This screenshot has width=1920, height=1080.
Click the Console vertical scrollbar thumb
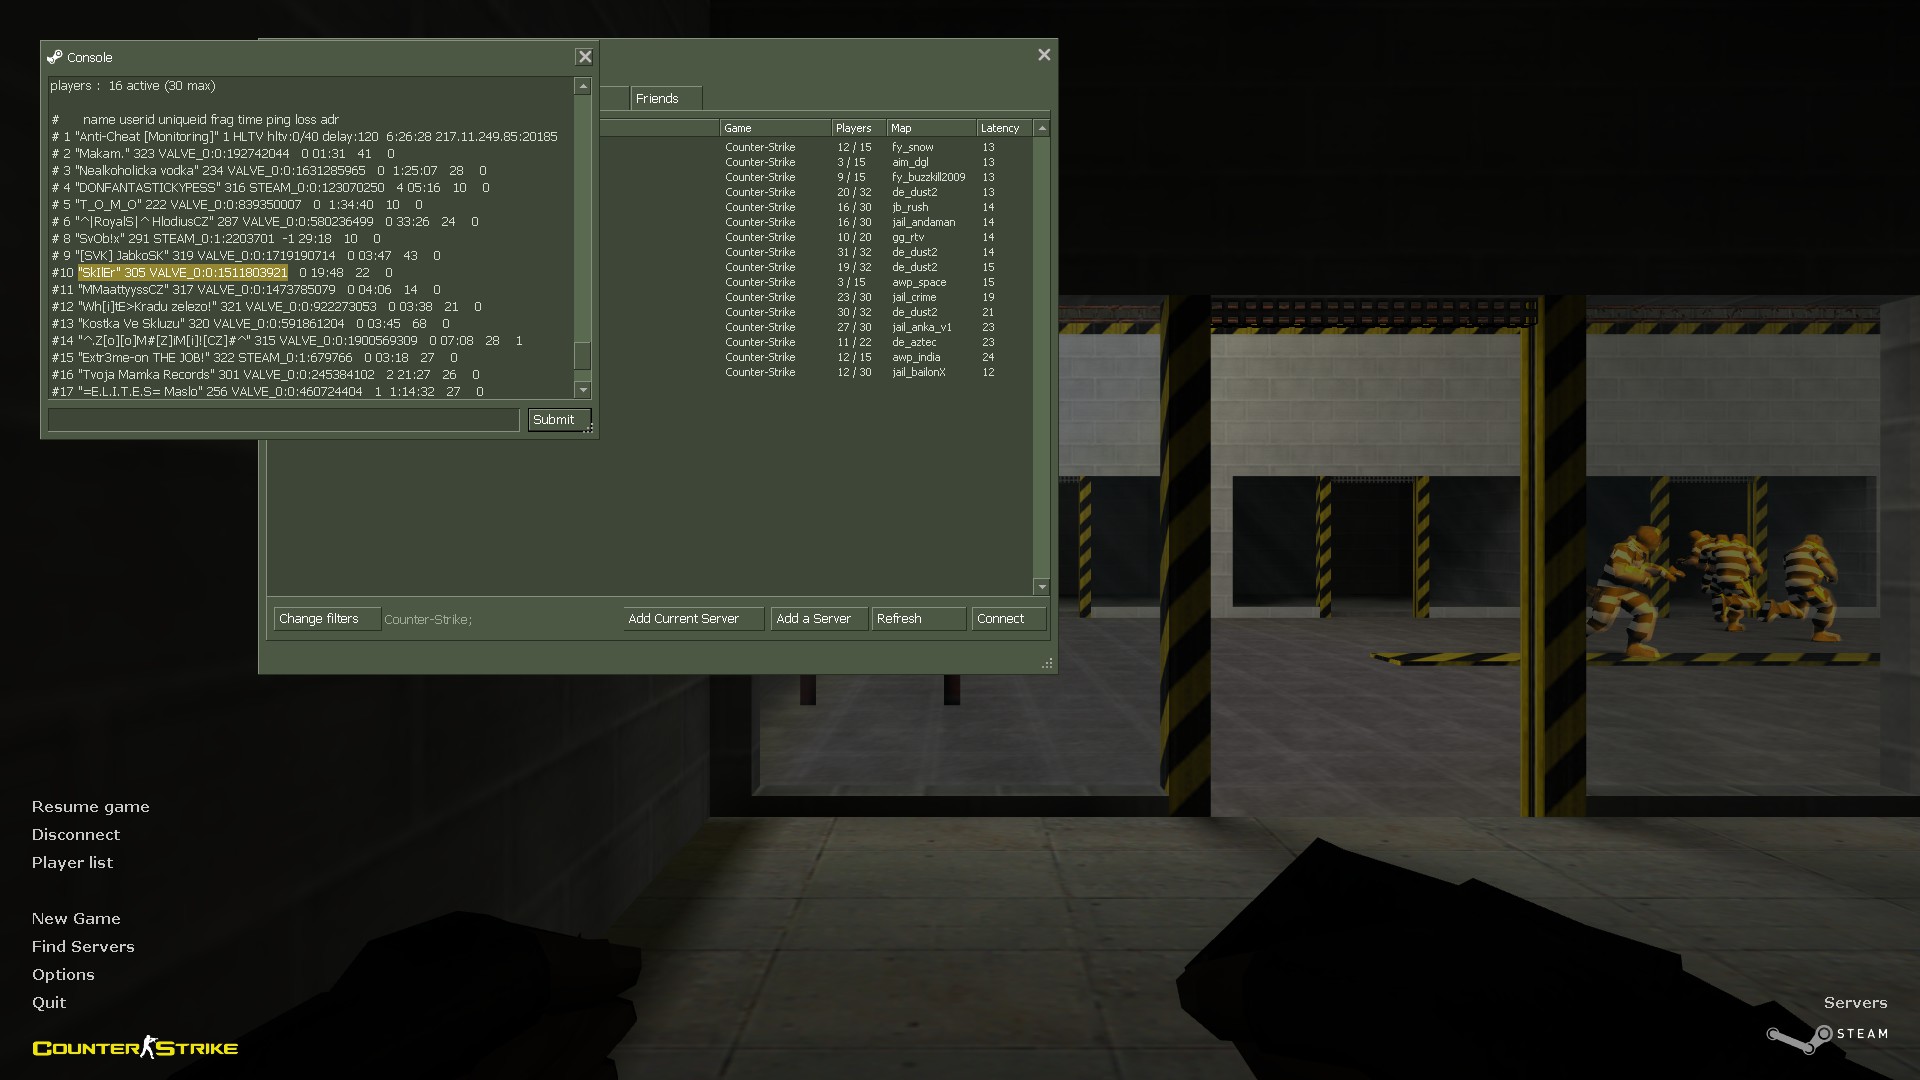pos(583,356)
